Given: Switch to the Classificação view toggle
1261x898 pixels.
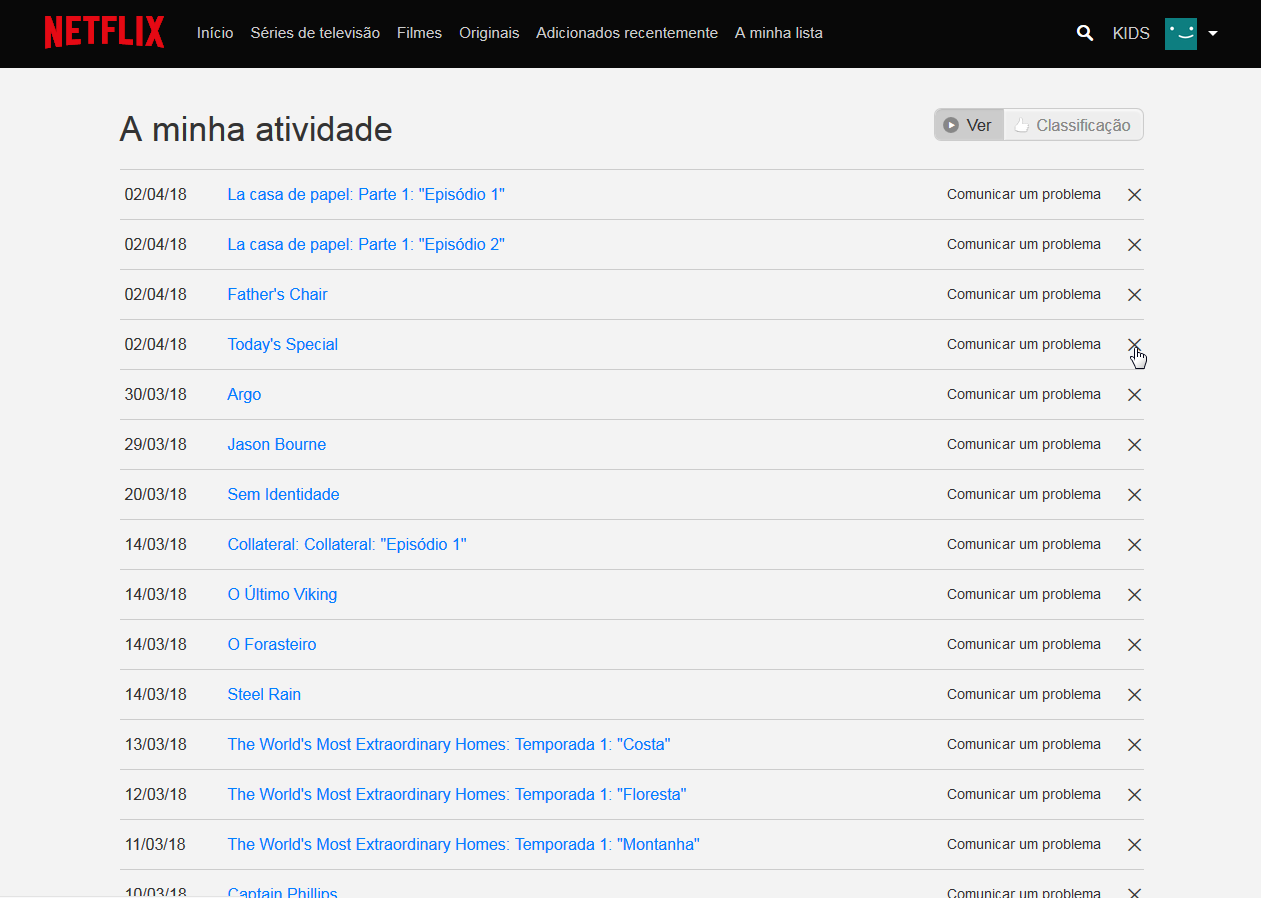Looking at the screenshot, I should tap(1073, 125).
